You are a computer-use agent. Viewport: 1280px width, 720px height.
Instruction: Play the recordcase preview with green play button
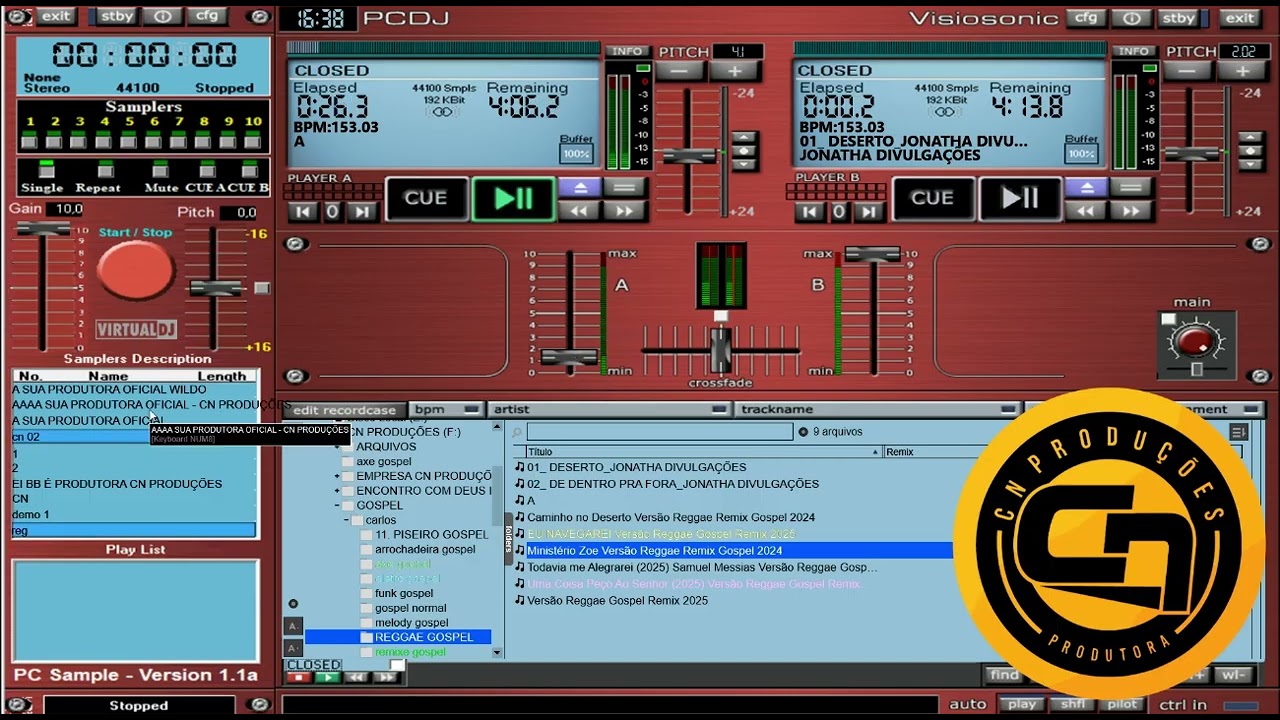coord(327,677)
